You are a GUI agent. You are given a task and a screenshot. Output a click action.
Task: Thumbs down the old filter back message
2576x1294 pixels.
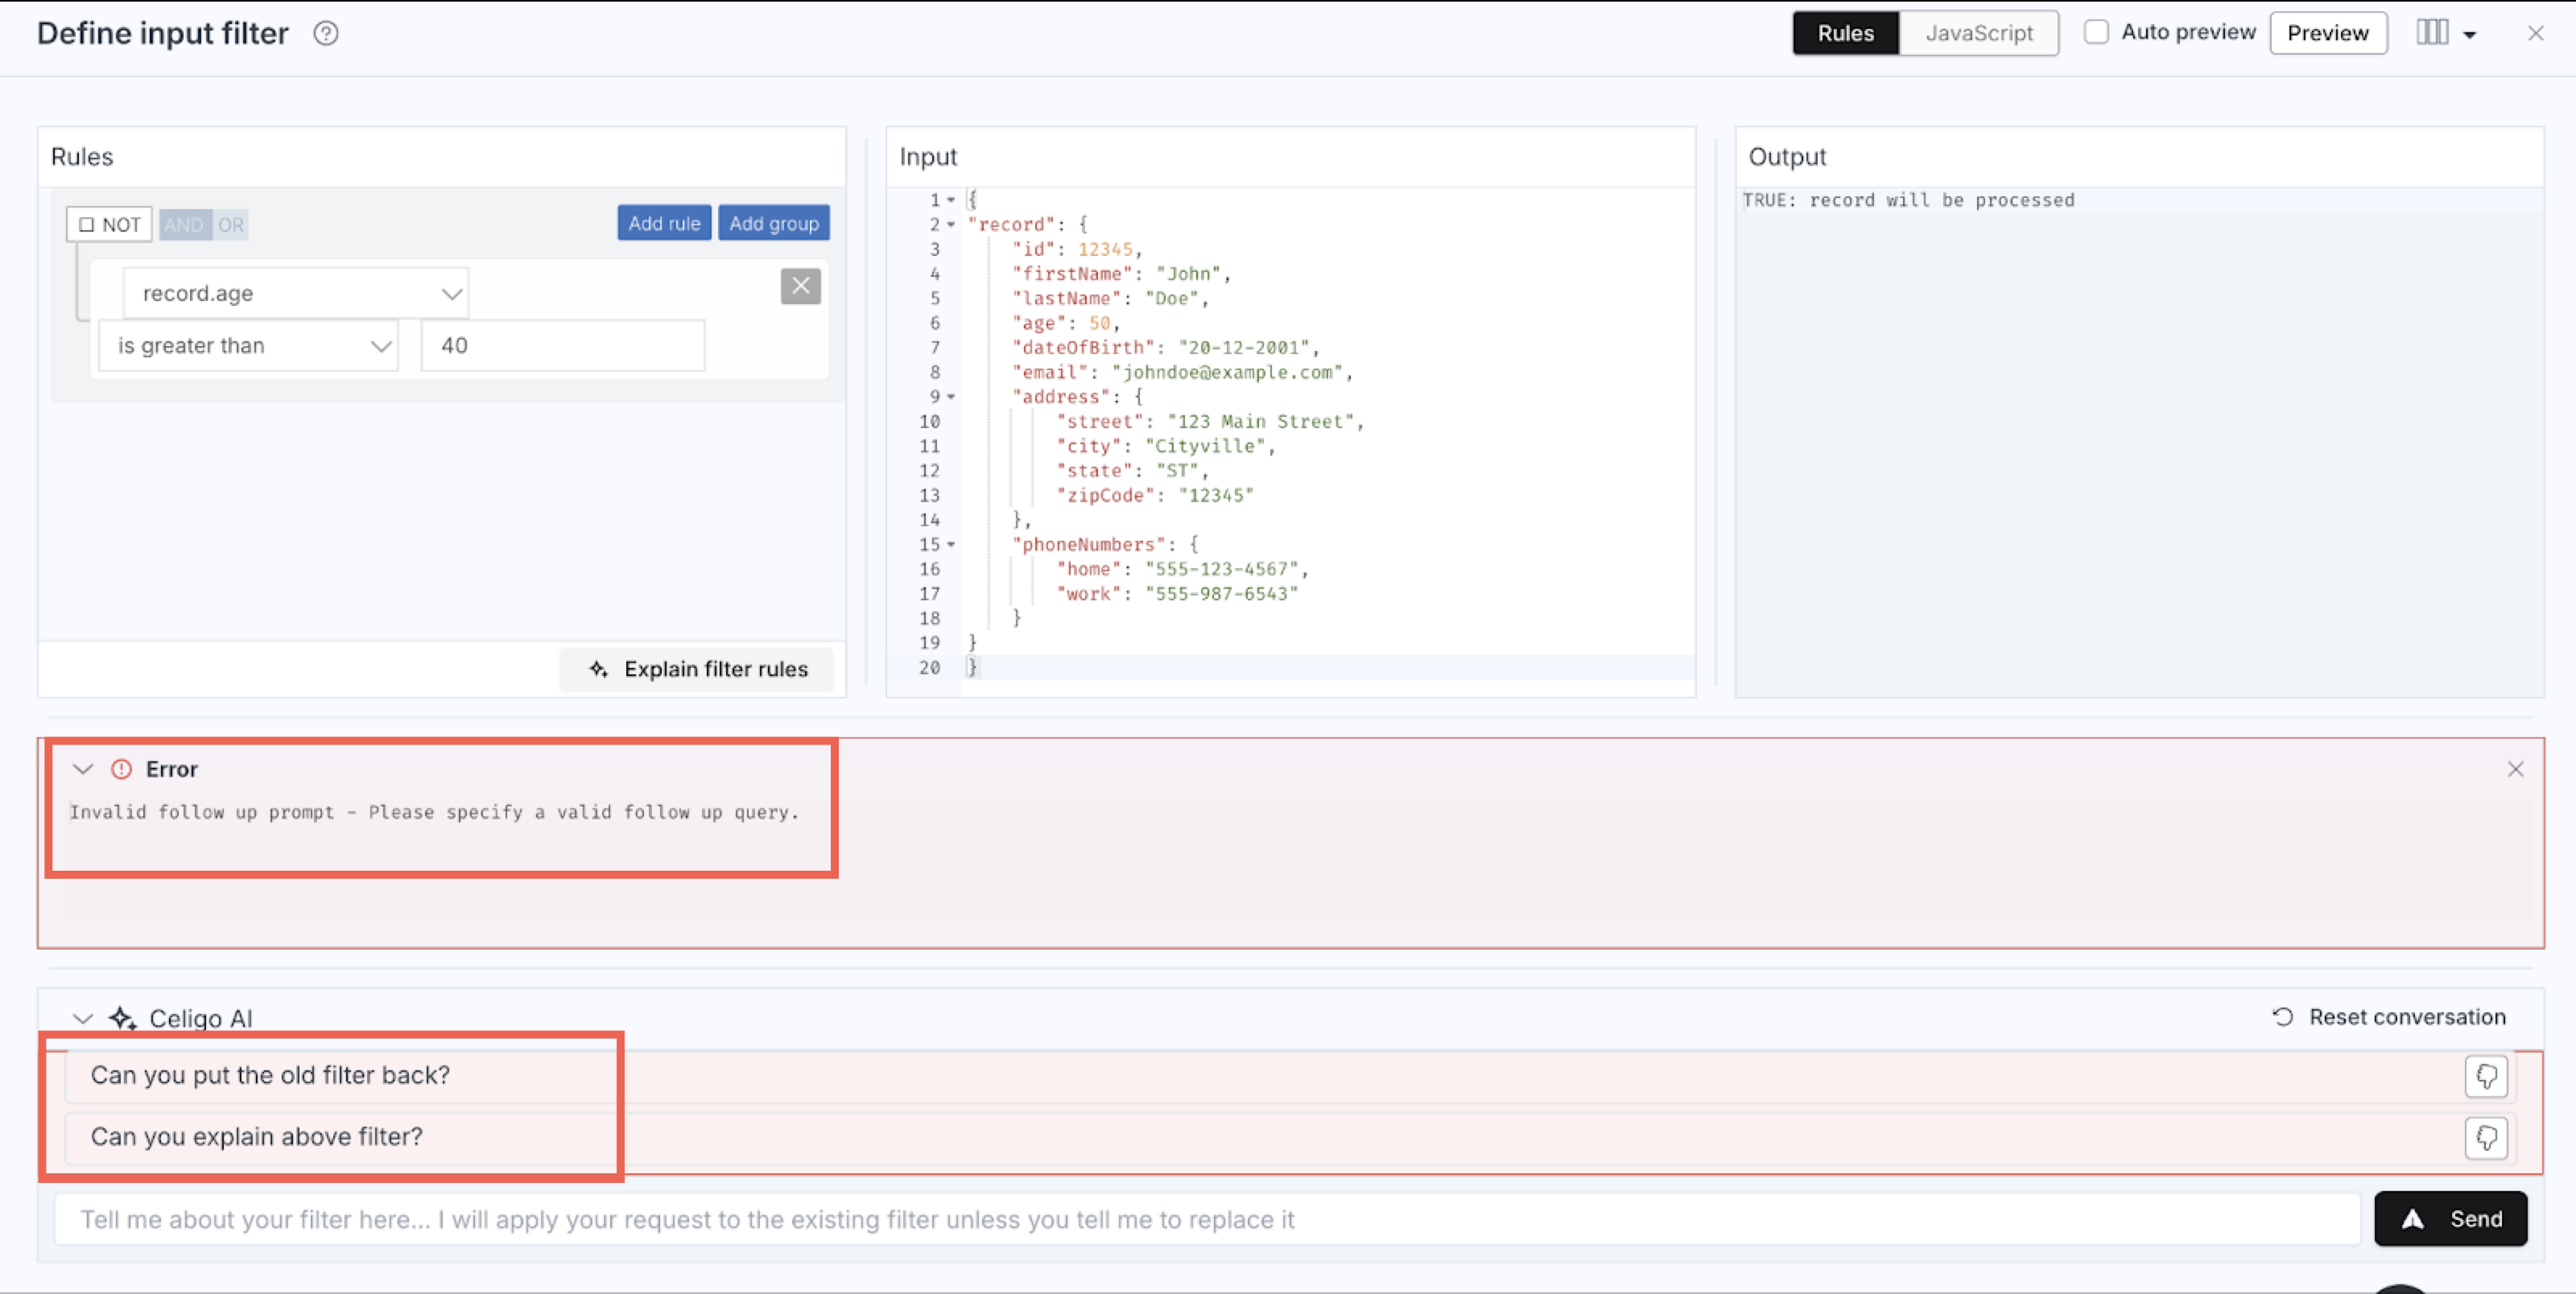(2486, 1076)
